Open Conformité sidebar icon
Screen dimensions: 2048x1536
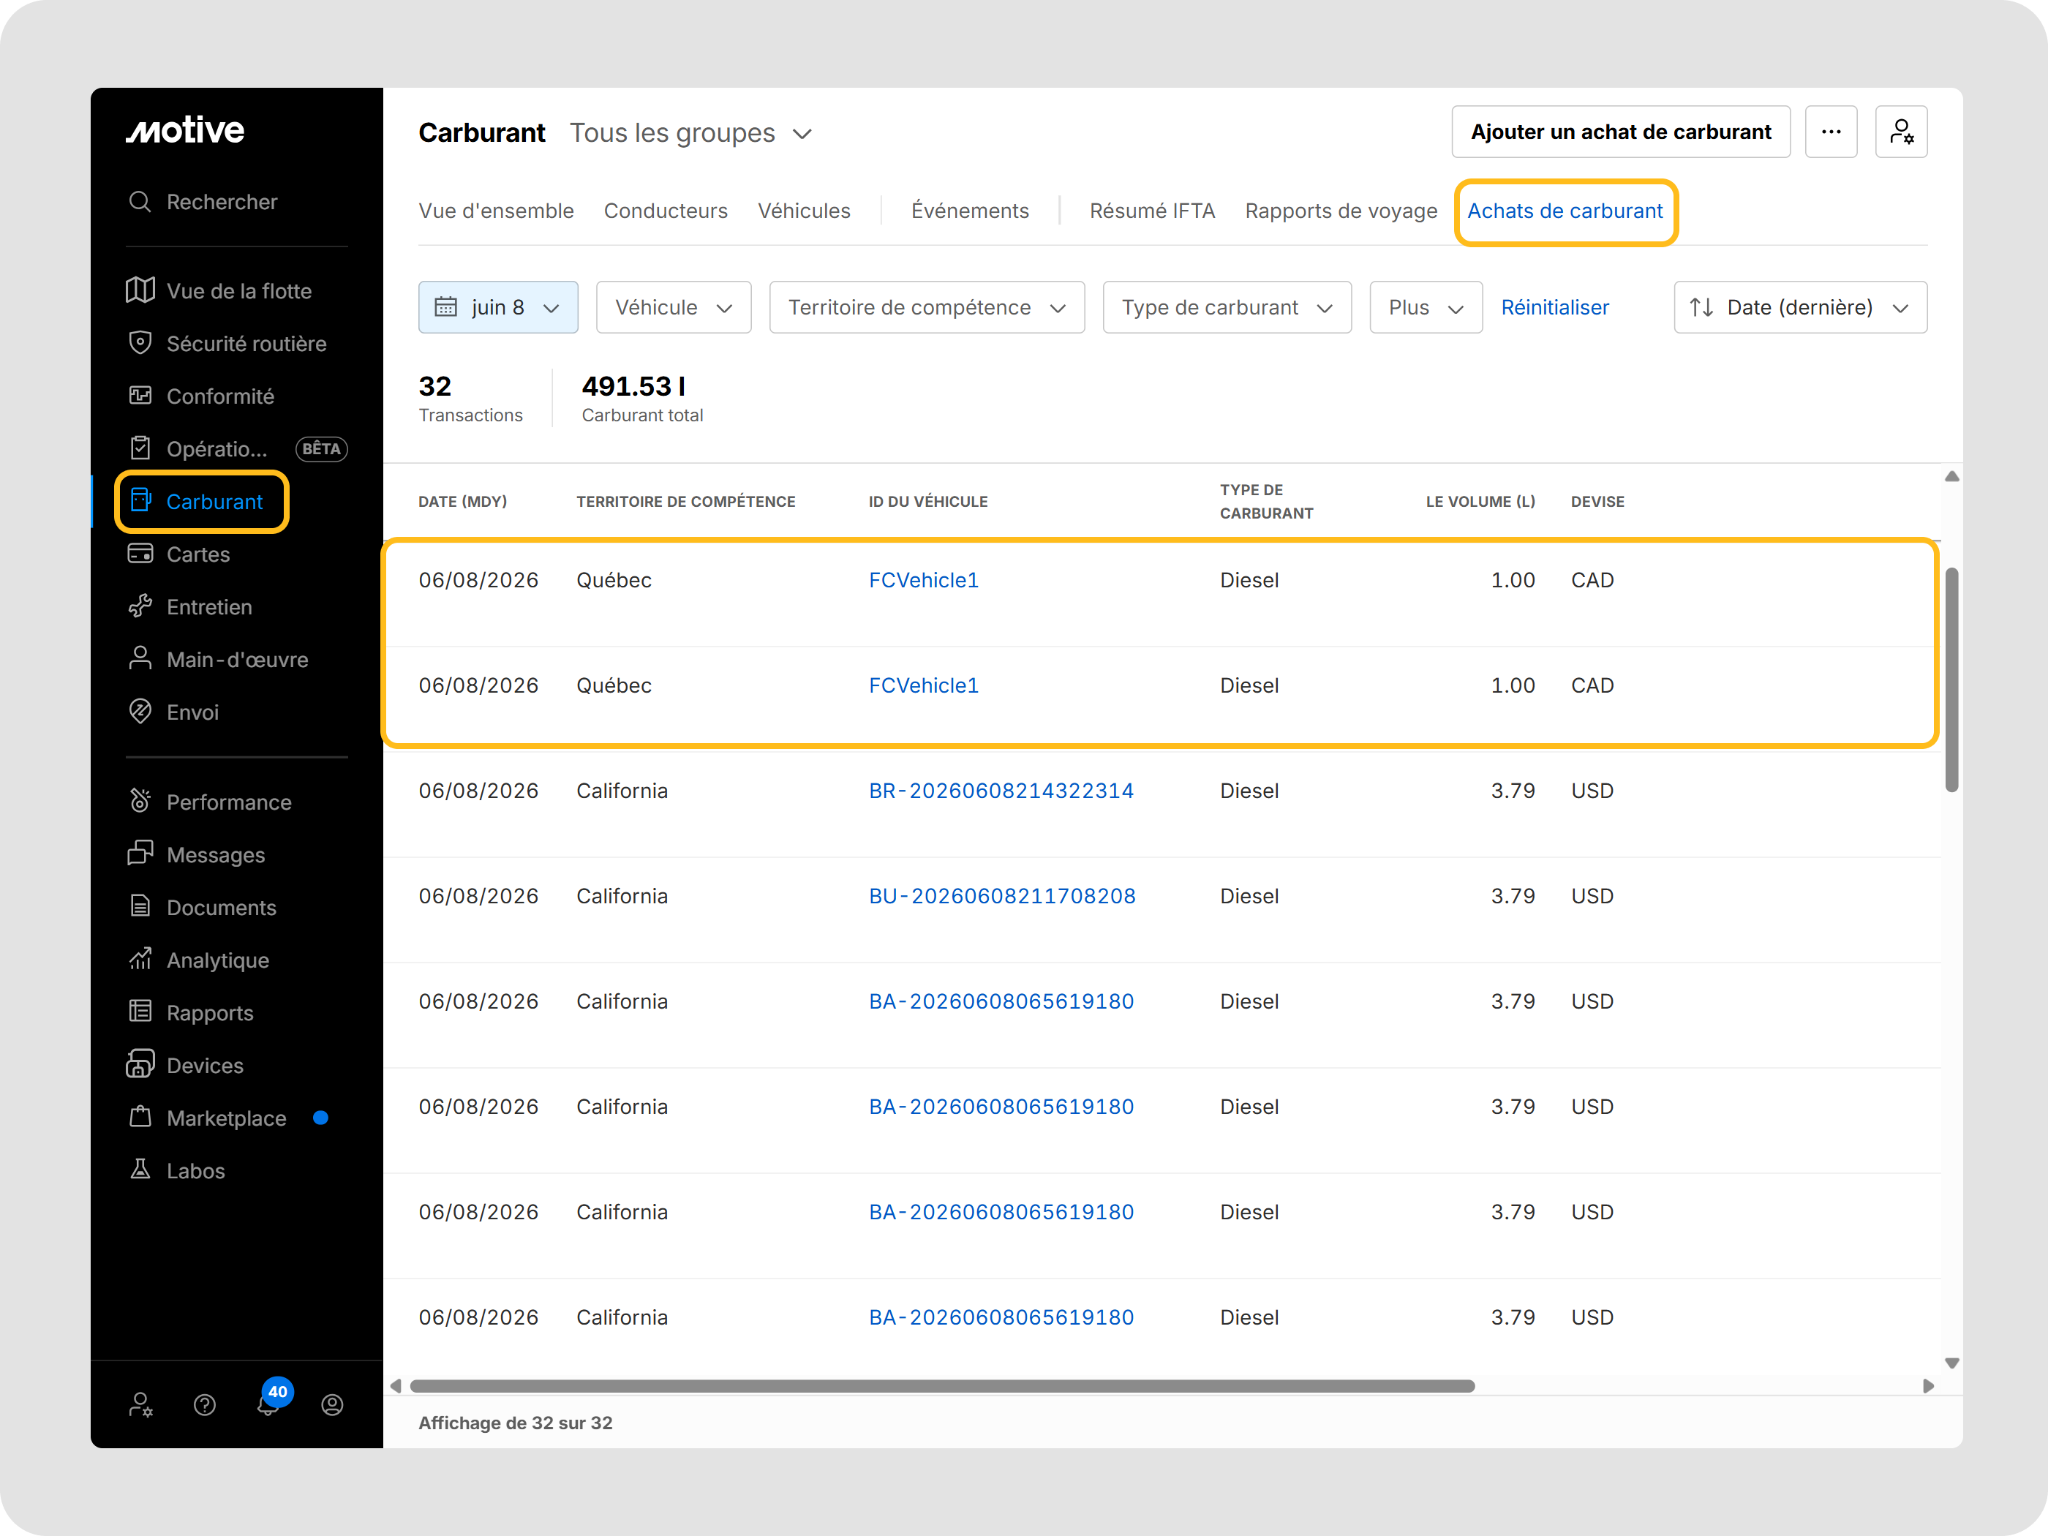click(x=140, y=396)
